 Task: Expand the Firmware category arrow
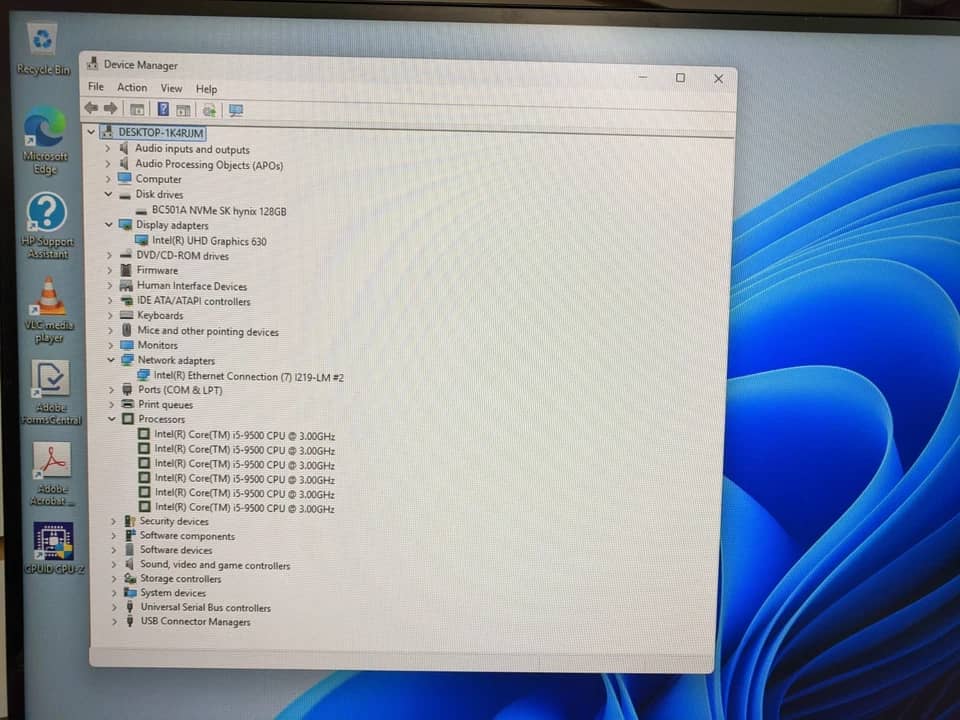[x=110, y=270]
